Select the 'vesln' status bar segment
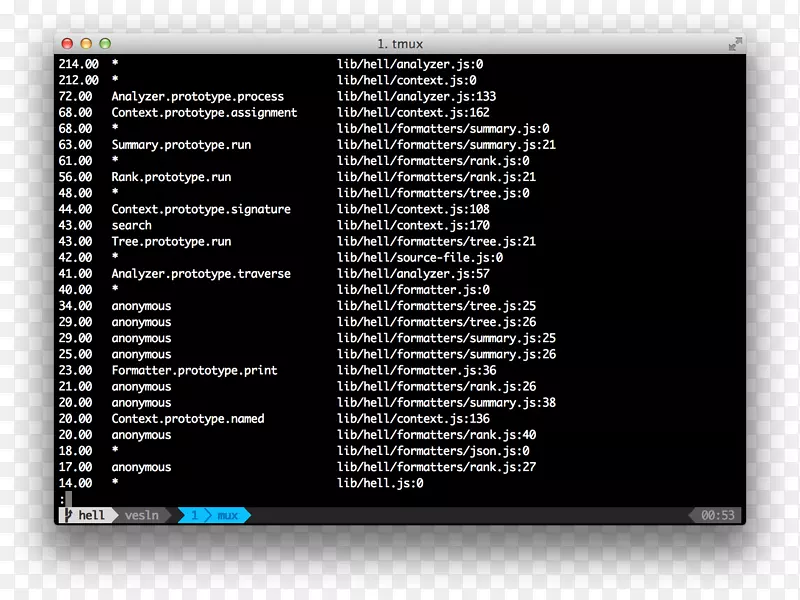 141,515
